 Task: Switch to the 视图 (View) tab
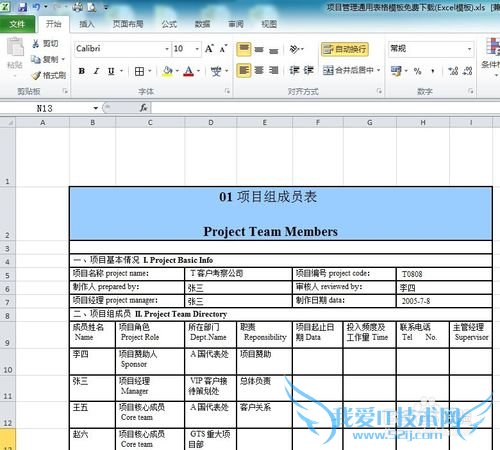click(269, 24)
